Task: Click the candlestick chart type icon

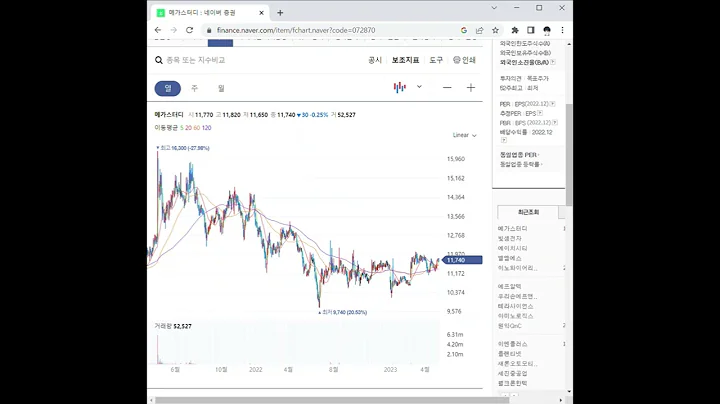Action: pyautogui.click(x=399, y=87)
